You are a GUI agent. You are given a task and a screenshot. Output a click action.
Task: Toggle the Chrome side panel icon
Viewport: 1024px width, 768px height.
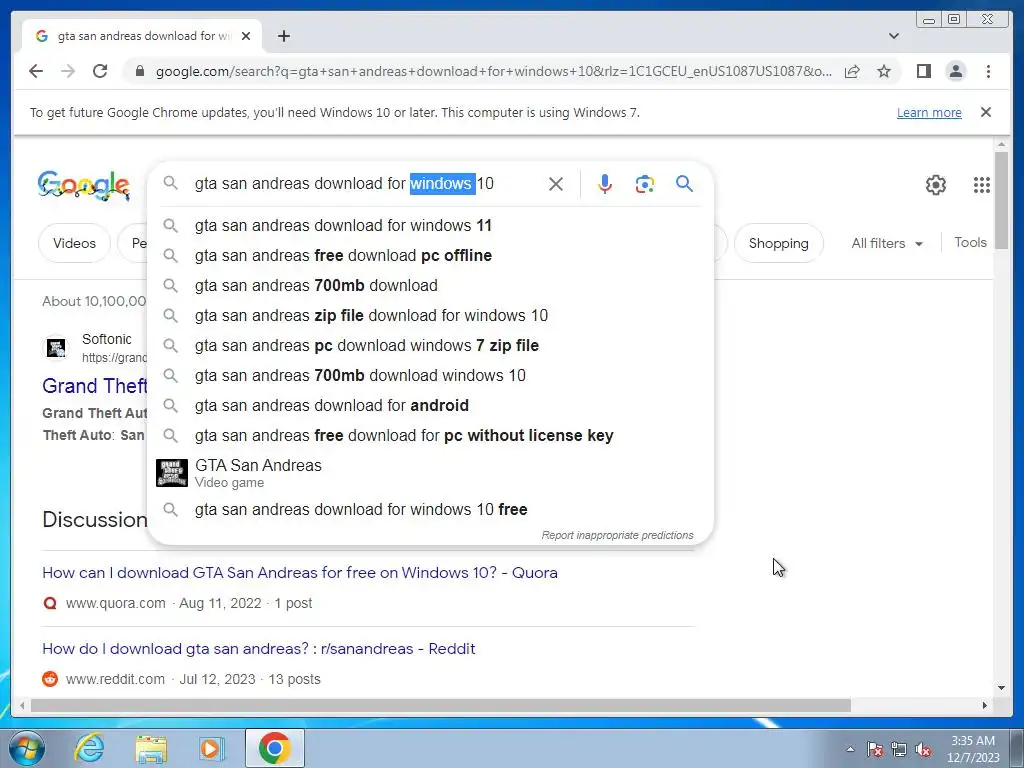(x=923, y=71)
